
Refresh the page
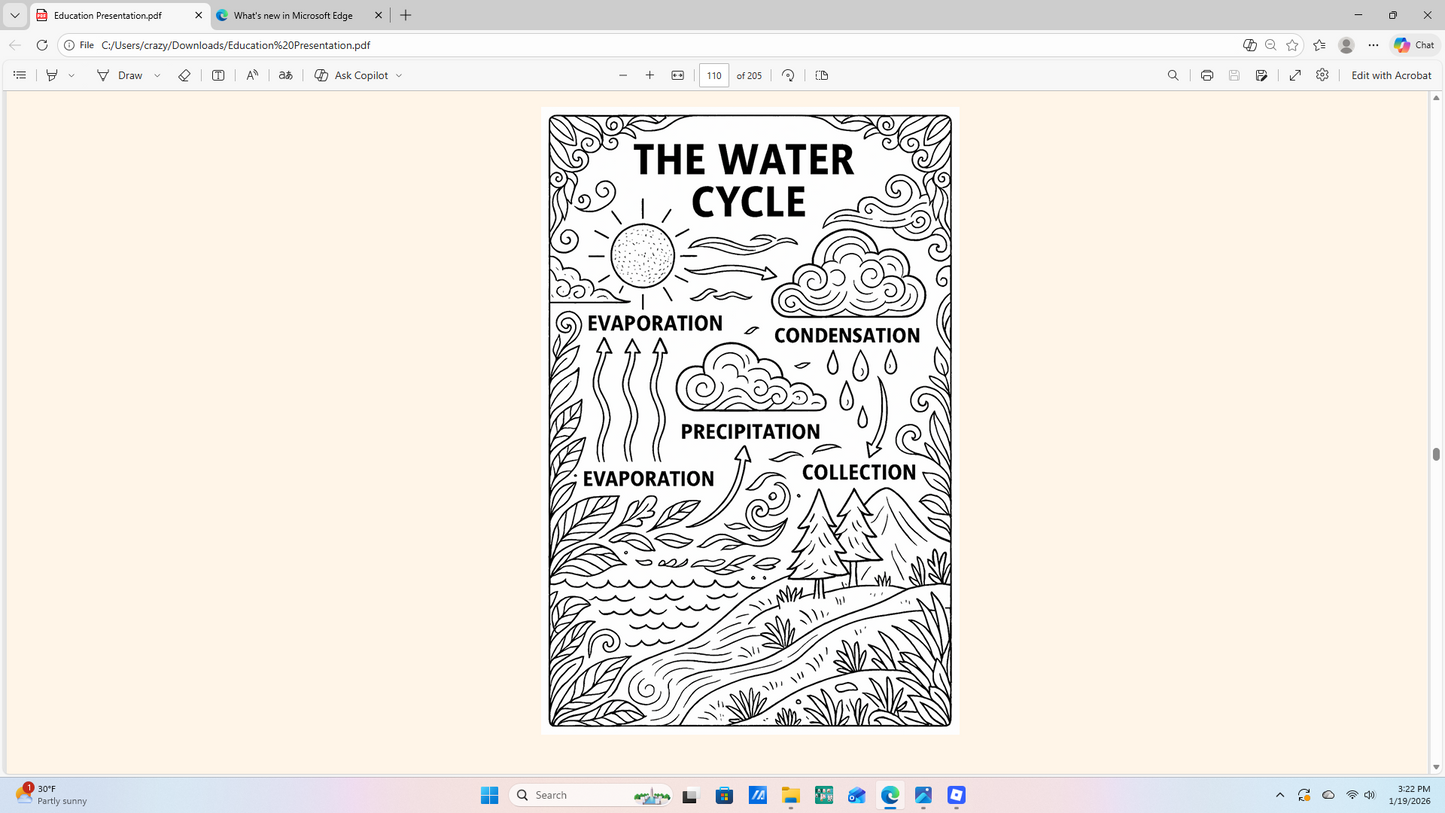tap(42, 45)
